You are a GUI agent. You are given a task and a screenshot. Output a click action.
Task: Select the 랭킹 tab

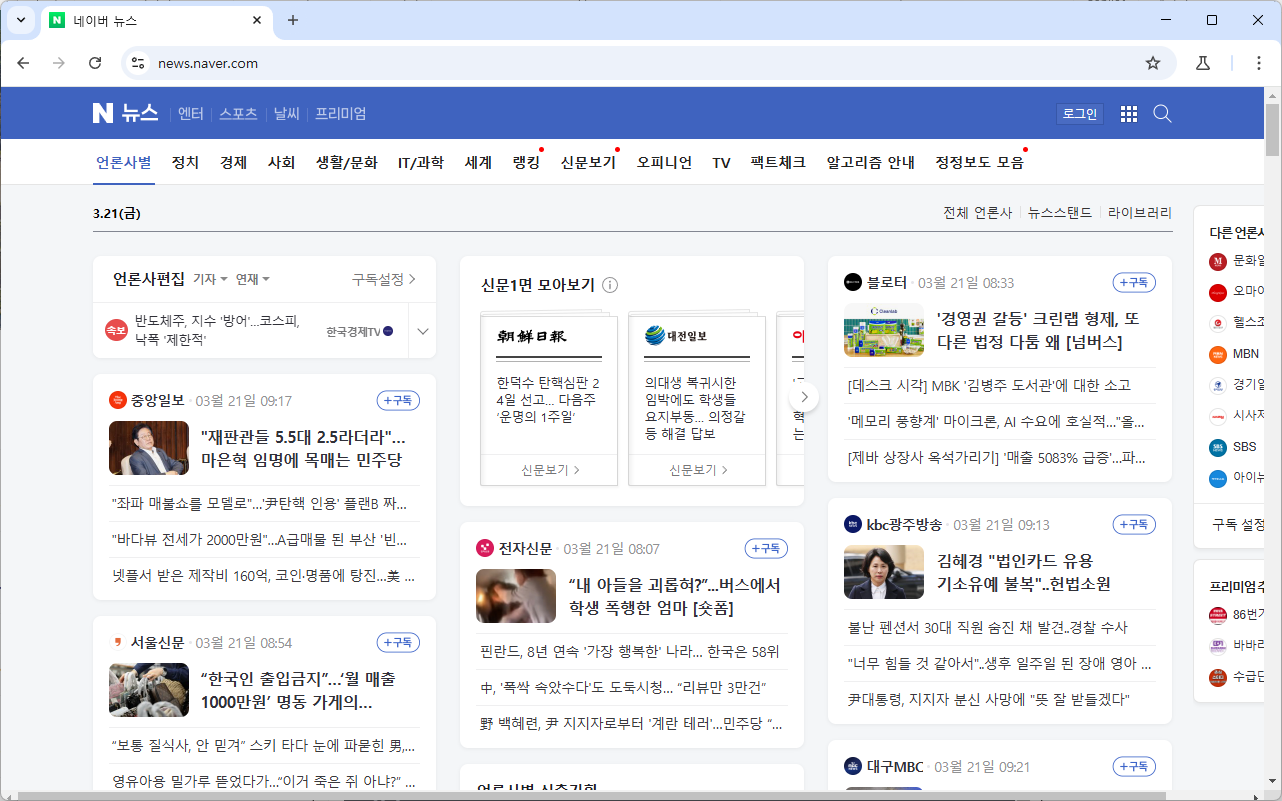(526, 162)
